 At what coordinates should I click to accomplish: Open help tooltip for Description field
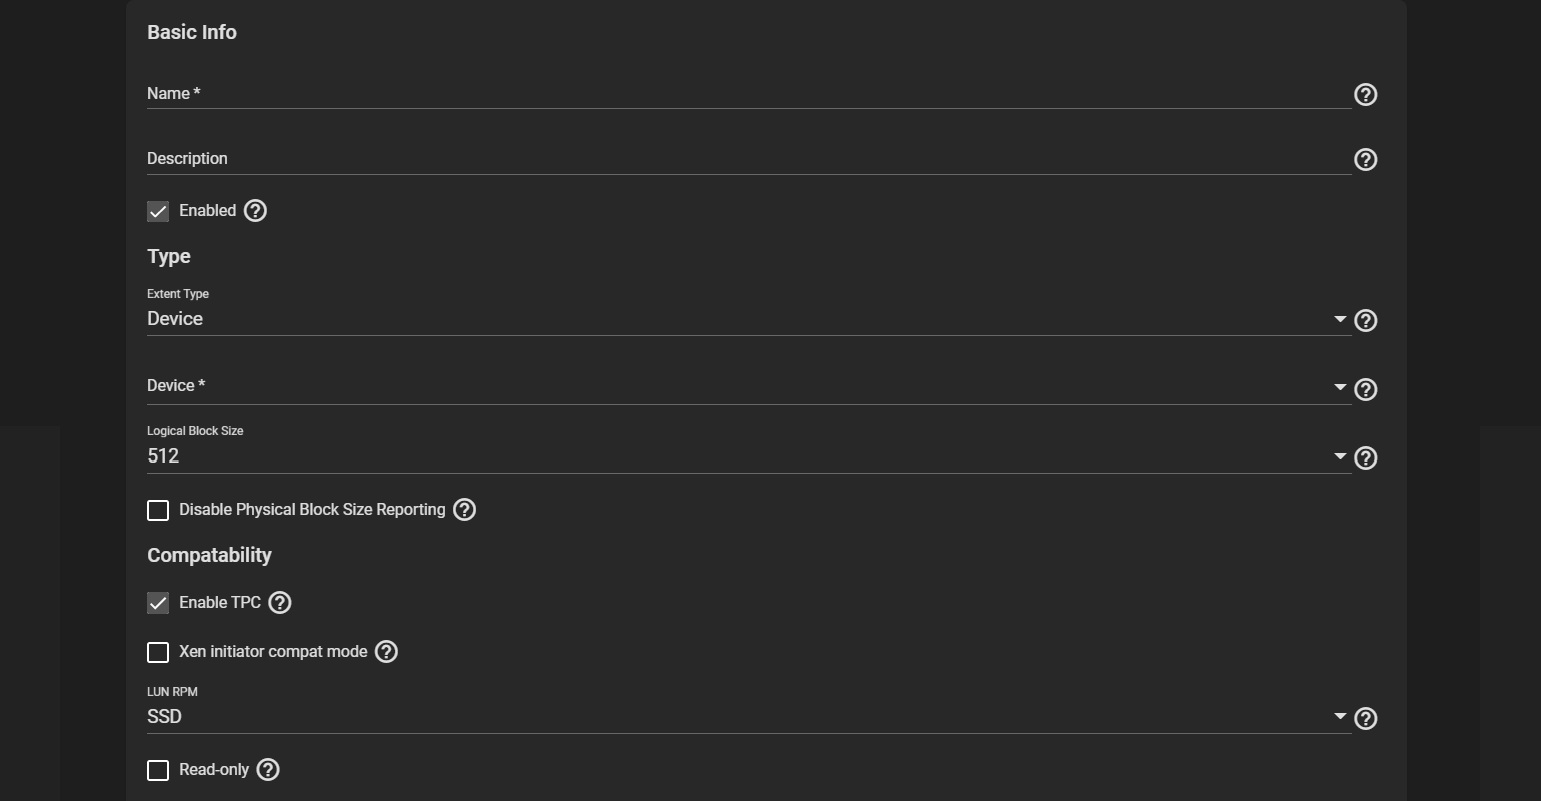coord(1365,160)
